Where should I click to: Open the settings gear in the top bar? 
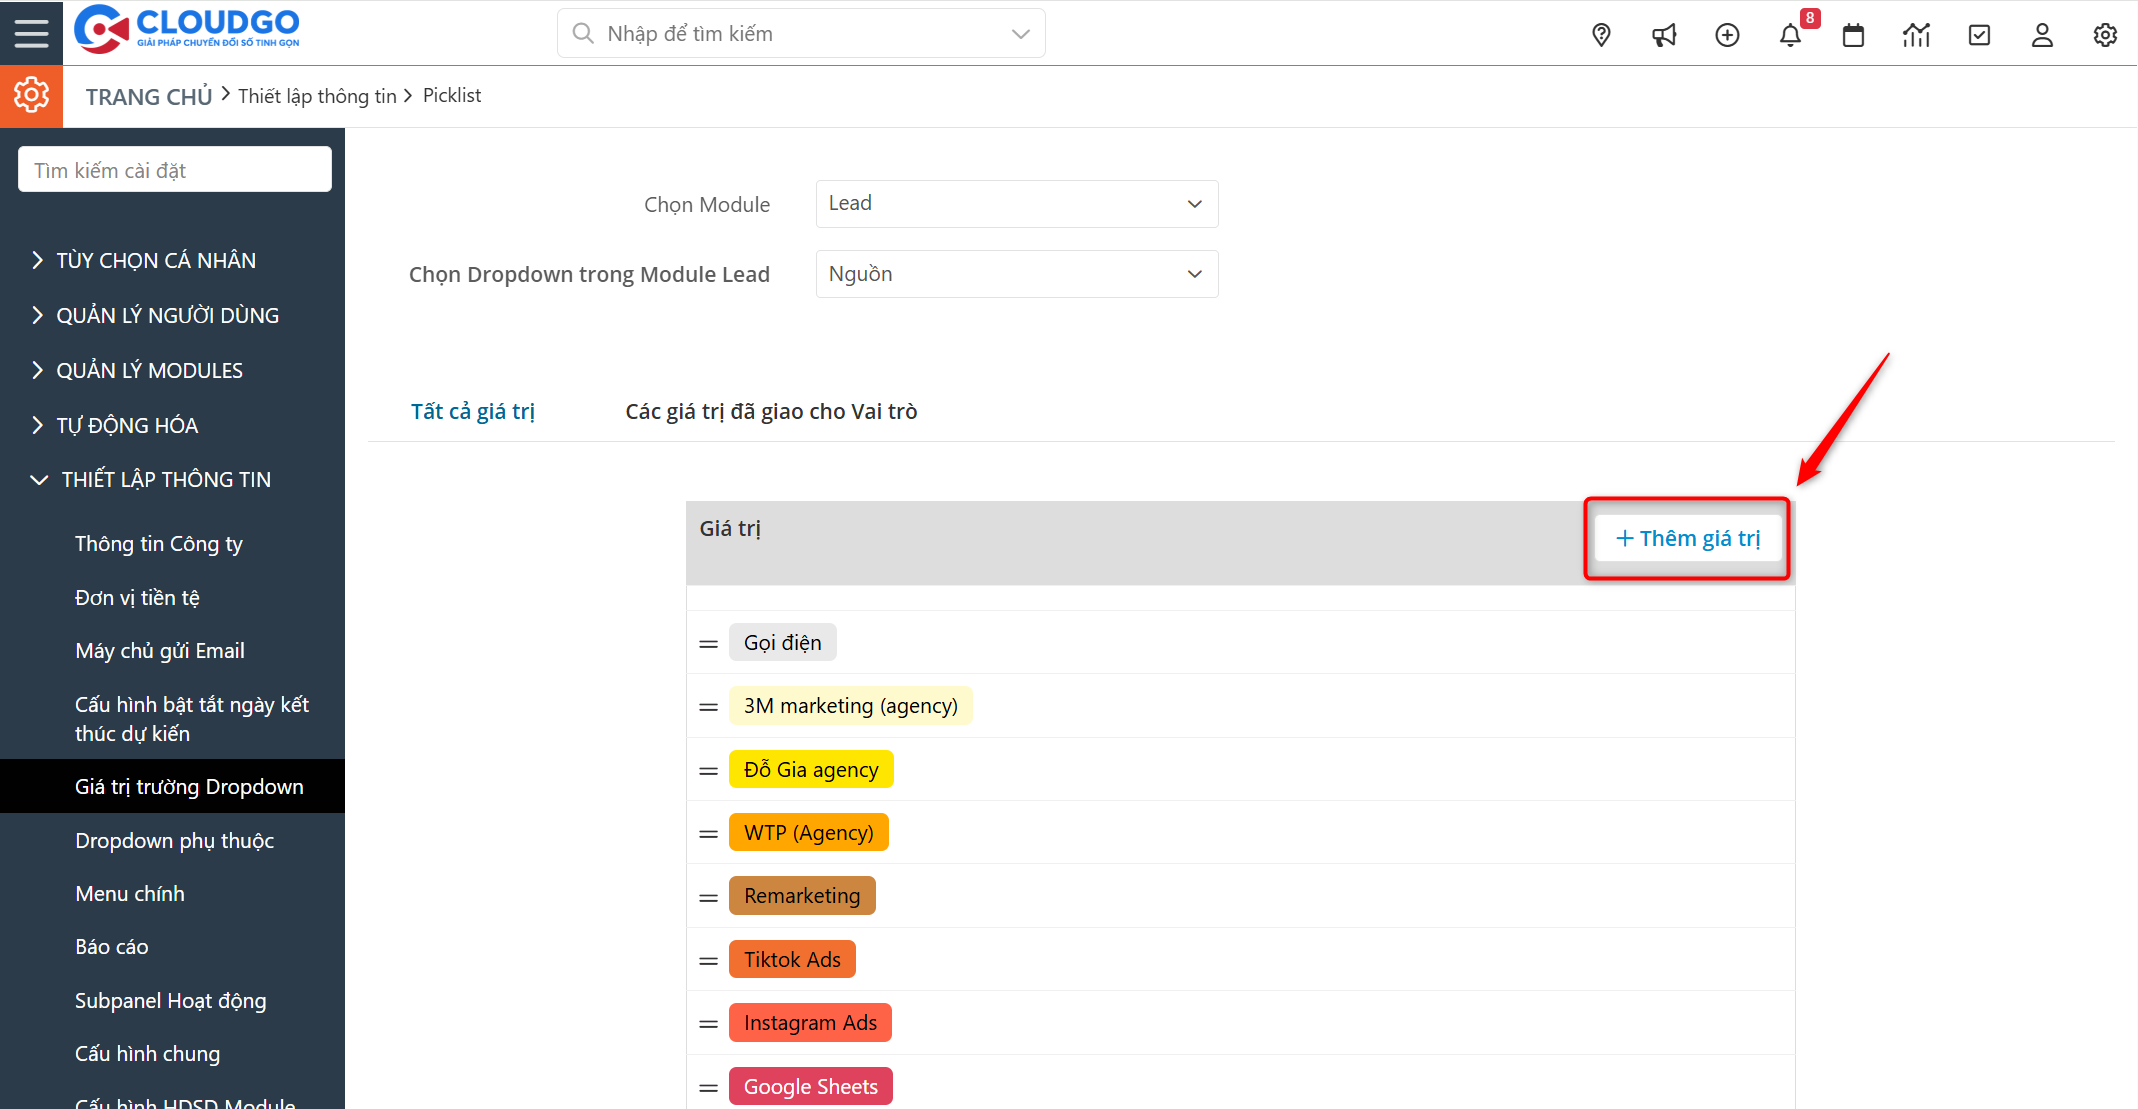2105,34
